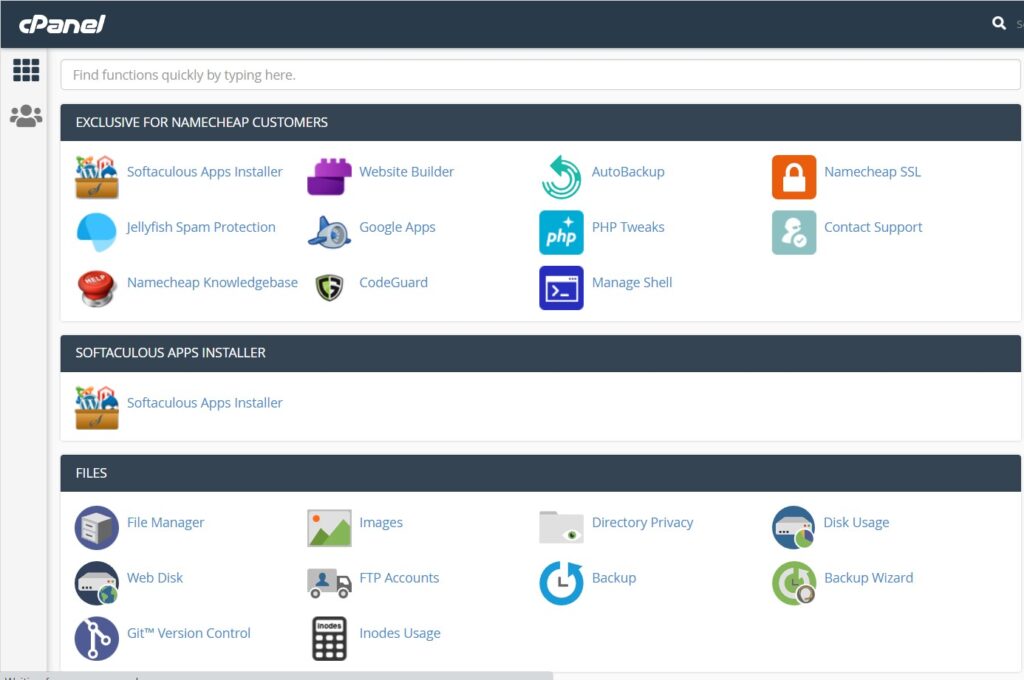
Task: Click the cPanel logo
Action: 62,24
